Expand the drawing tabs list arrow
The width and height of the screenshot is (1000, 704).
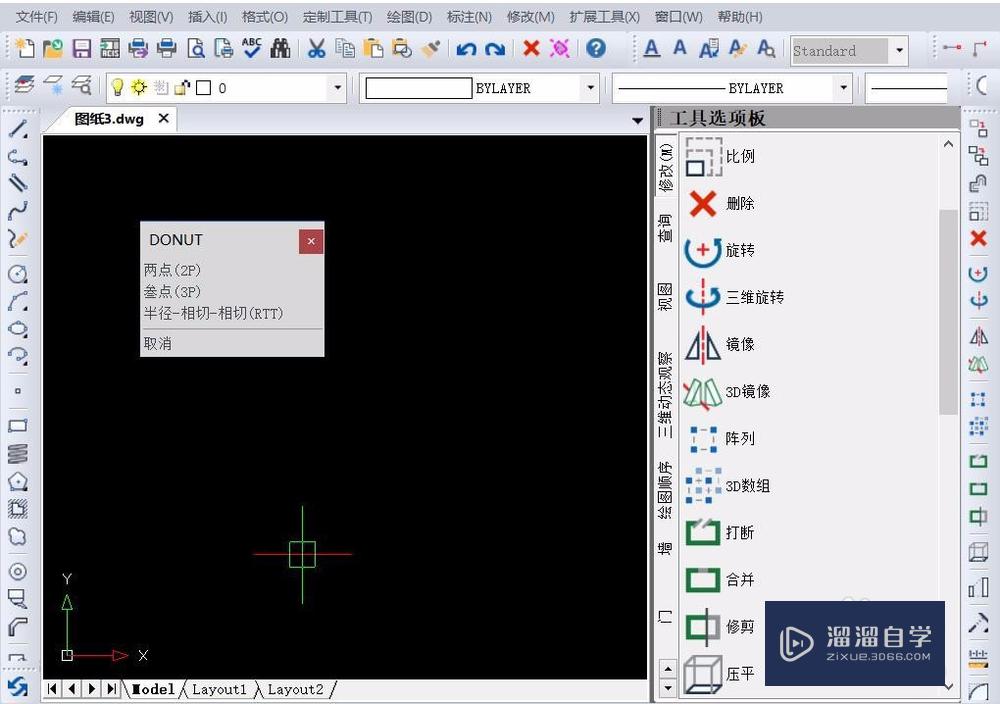coord(637,121)
